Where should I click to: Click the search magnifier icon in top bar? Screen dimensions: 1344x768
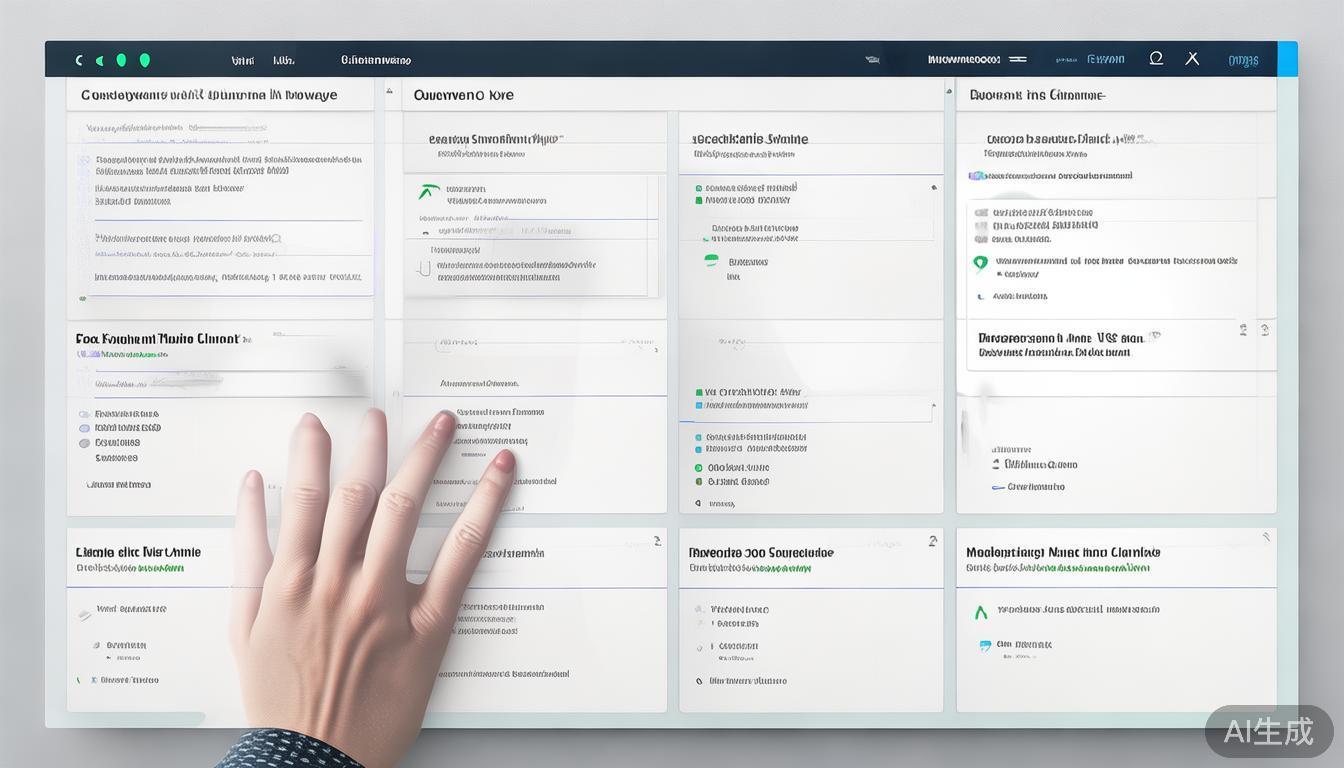(1156, 59)
